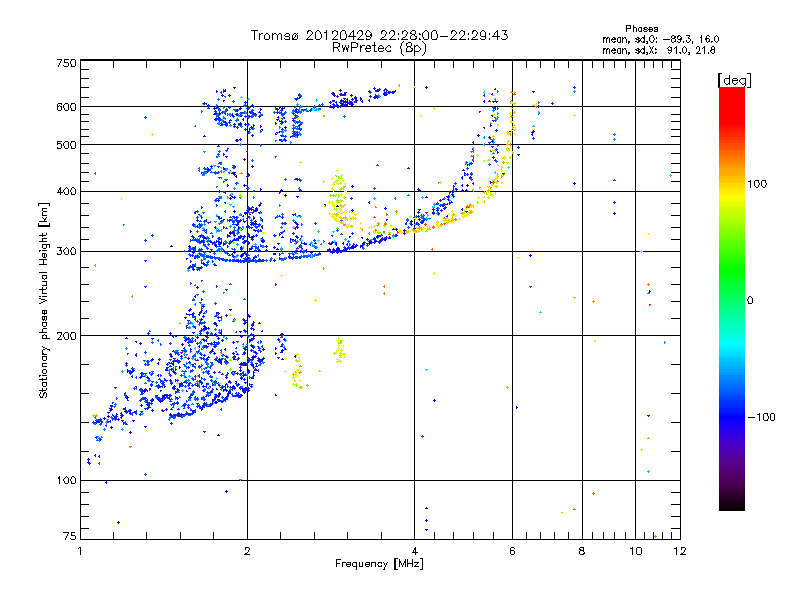Viewport: 800px width, 600px height.
Task: Click the x-axis tick label '2'
Action: click(x=247, y=551)
